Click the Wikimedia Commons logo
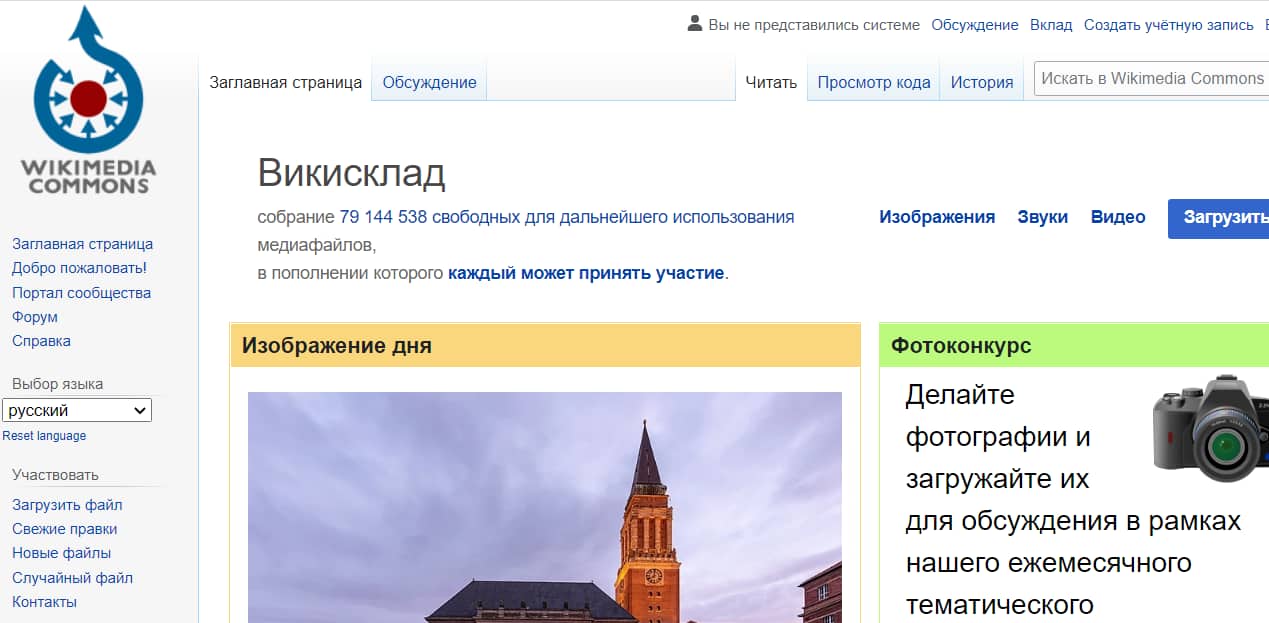The image size is (1269, 623). pos(89,100)
